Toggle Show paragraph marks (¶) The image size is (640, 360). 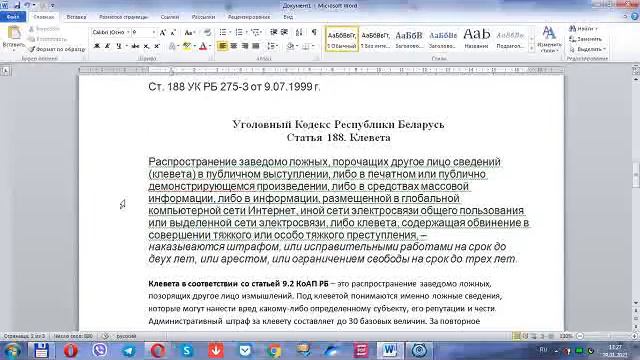pyautogui.click(x=314, y=32)
